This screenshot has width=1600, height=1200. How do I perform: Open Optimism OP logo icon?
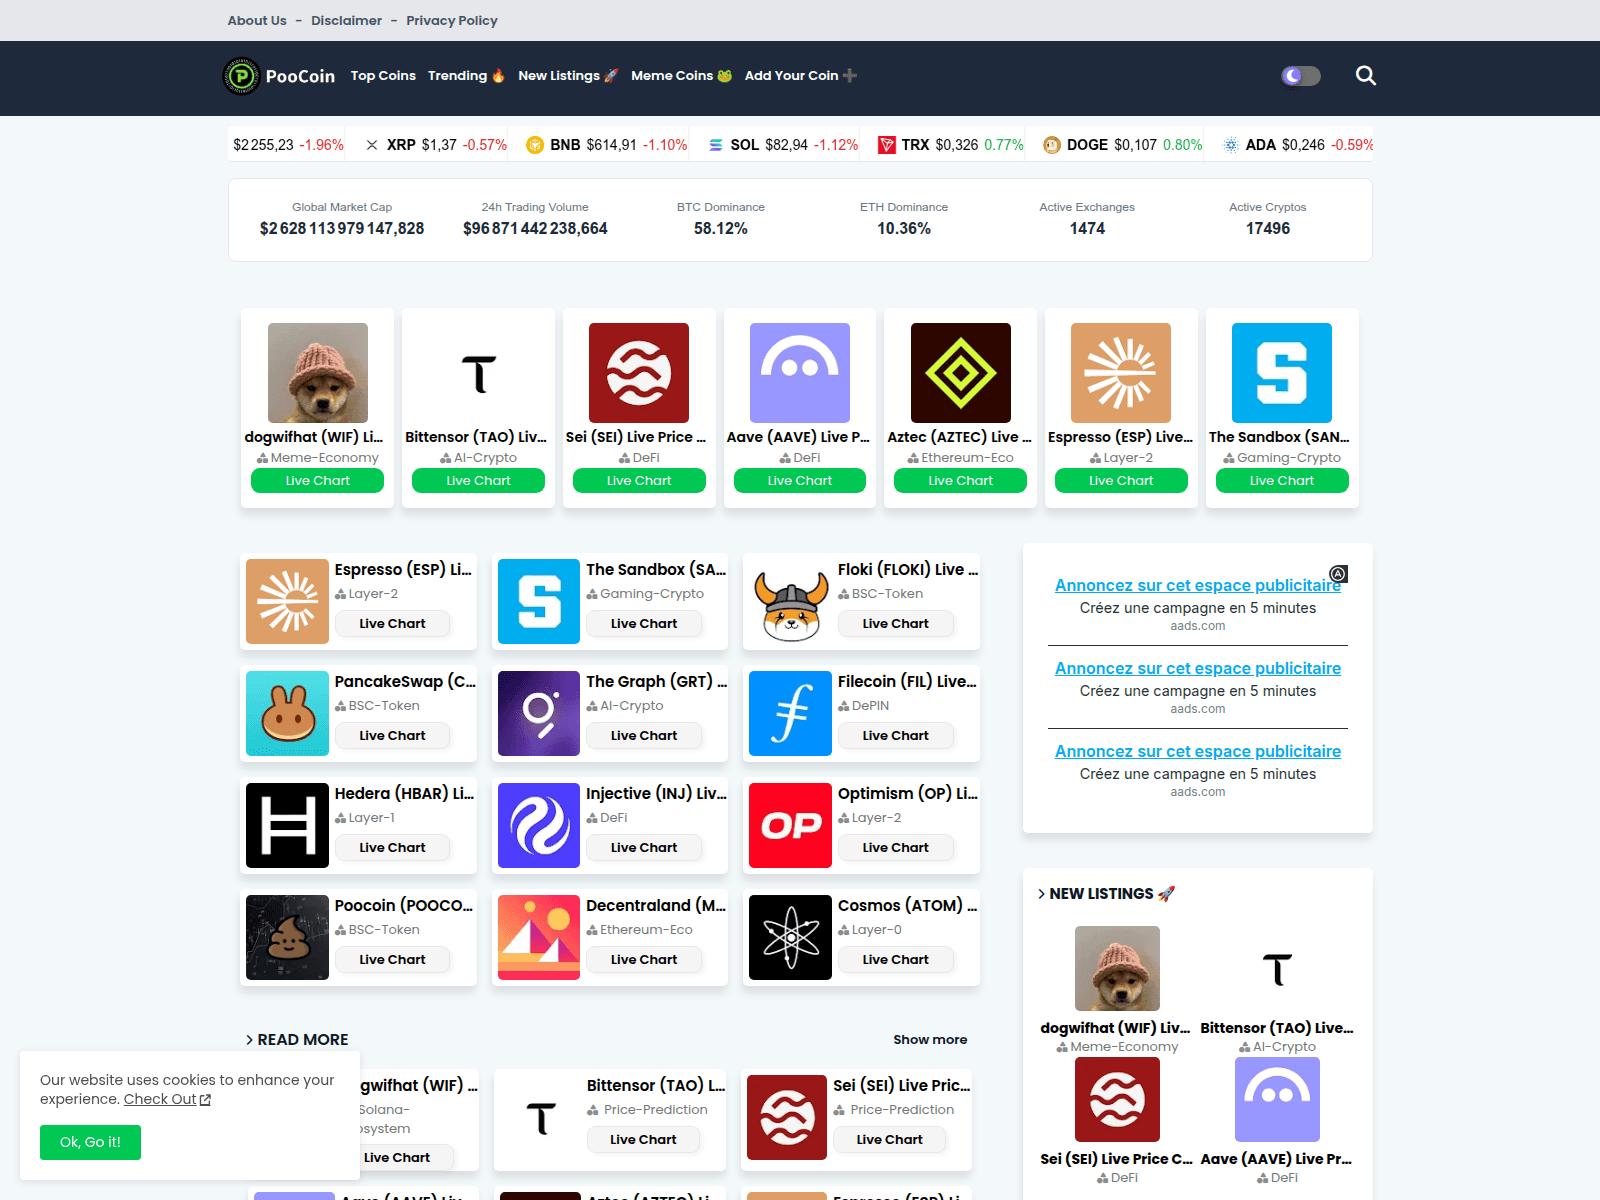tap(791, 825)
